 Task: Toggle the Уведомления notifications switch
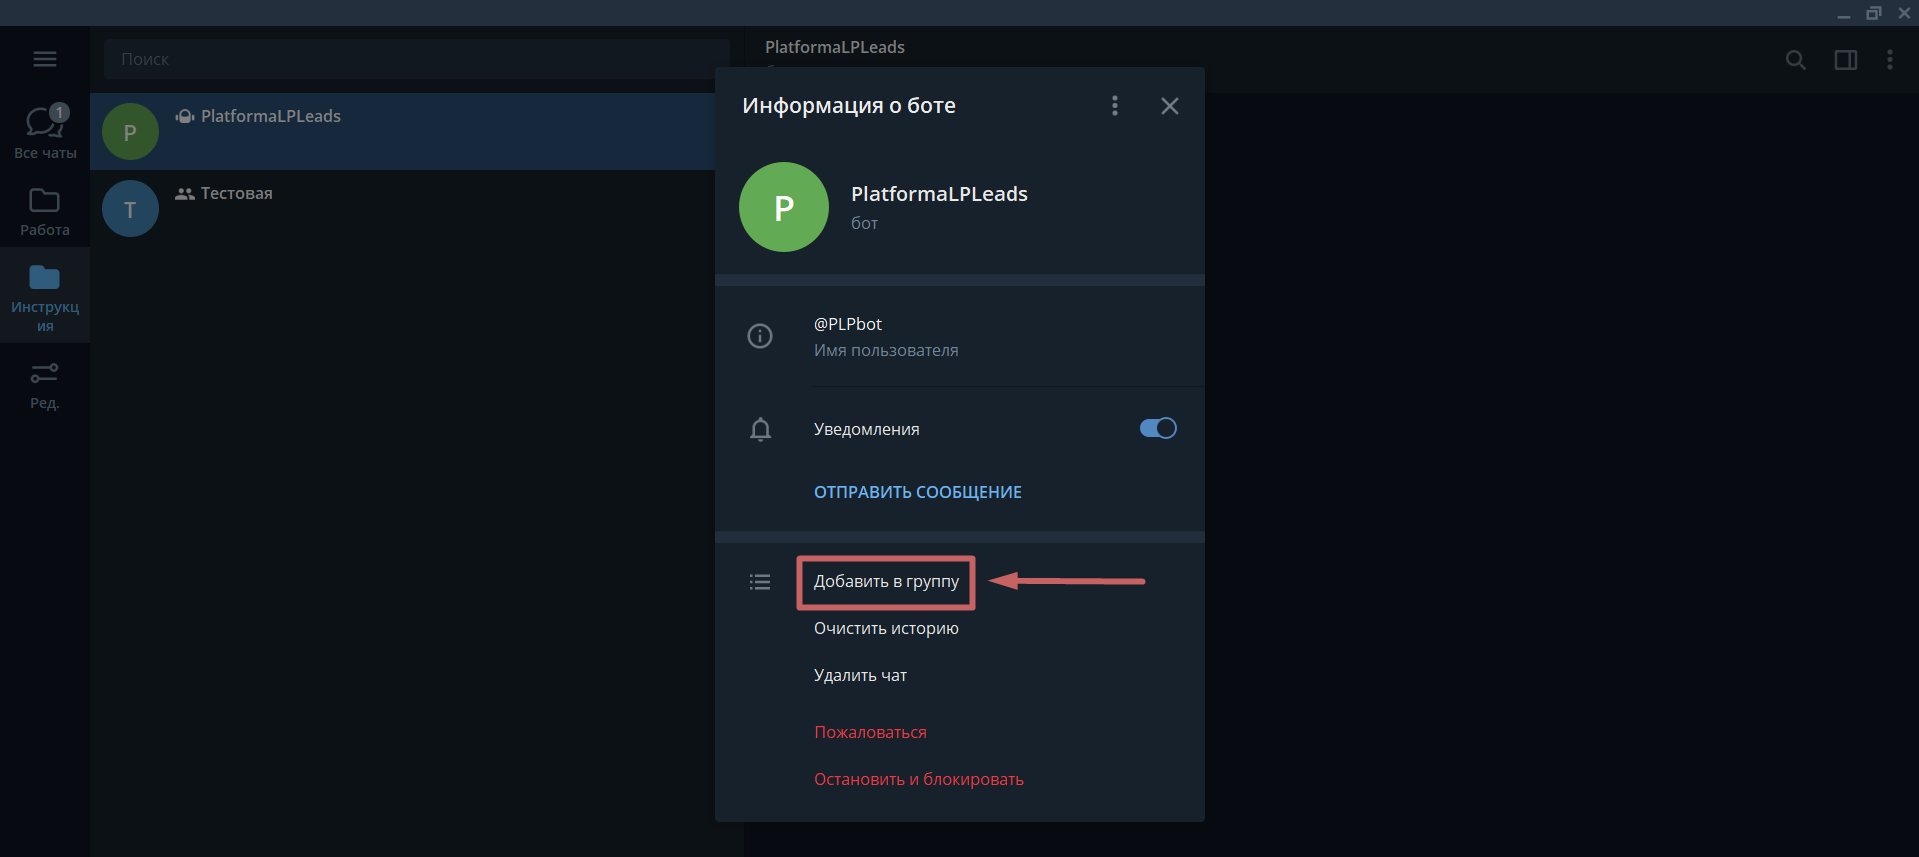(x=1158, y=428)
